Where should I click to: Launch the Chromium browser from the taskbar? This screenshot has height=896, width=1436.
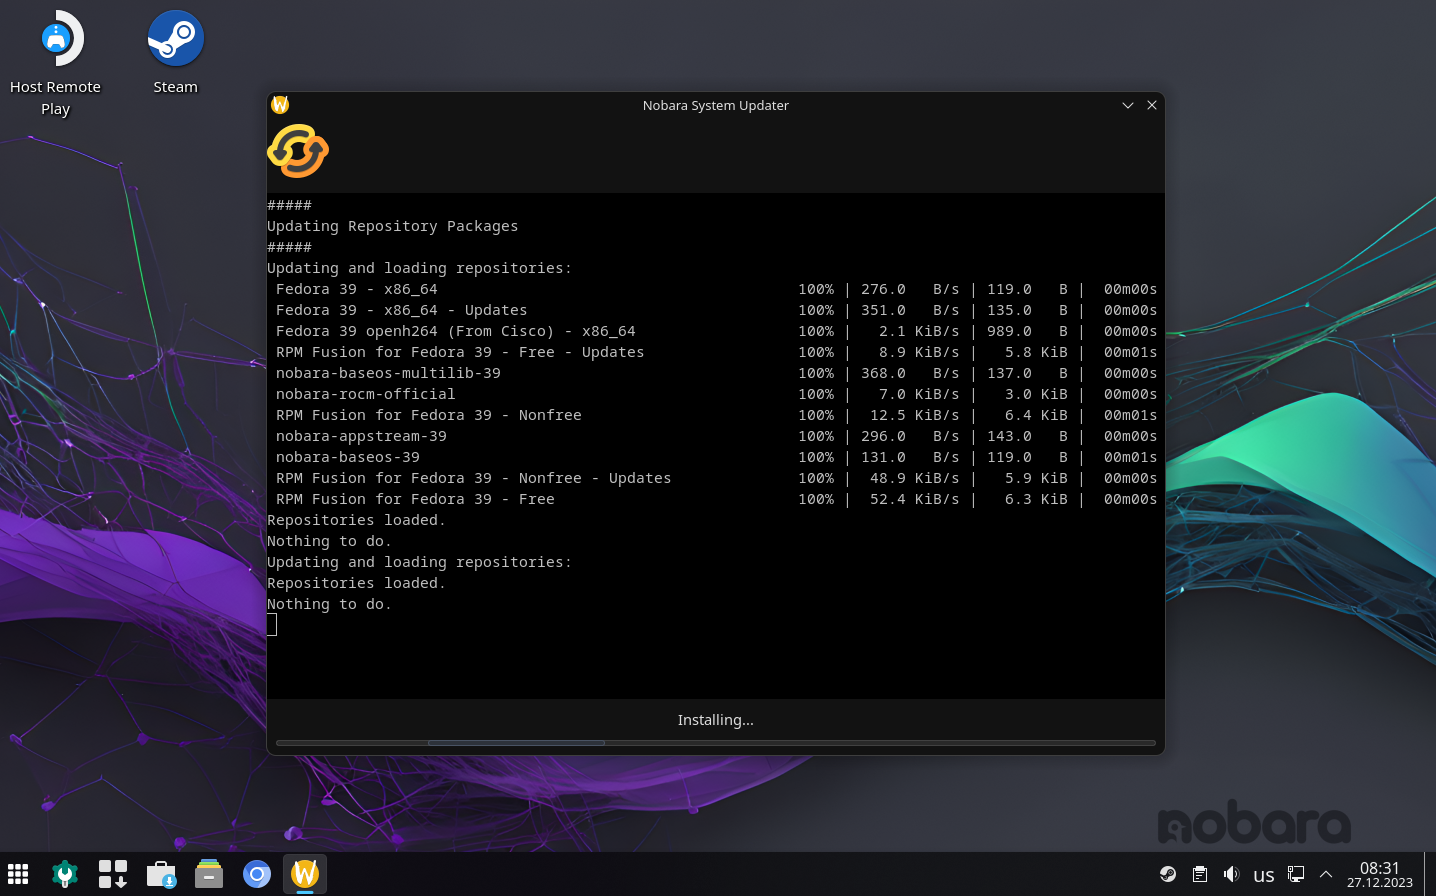pyautogui.click(x=257, y=874)
